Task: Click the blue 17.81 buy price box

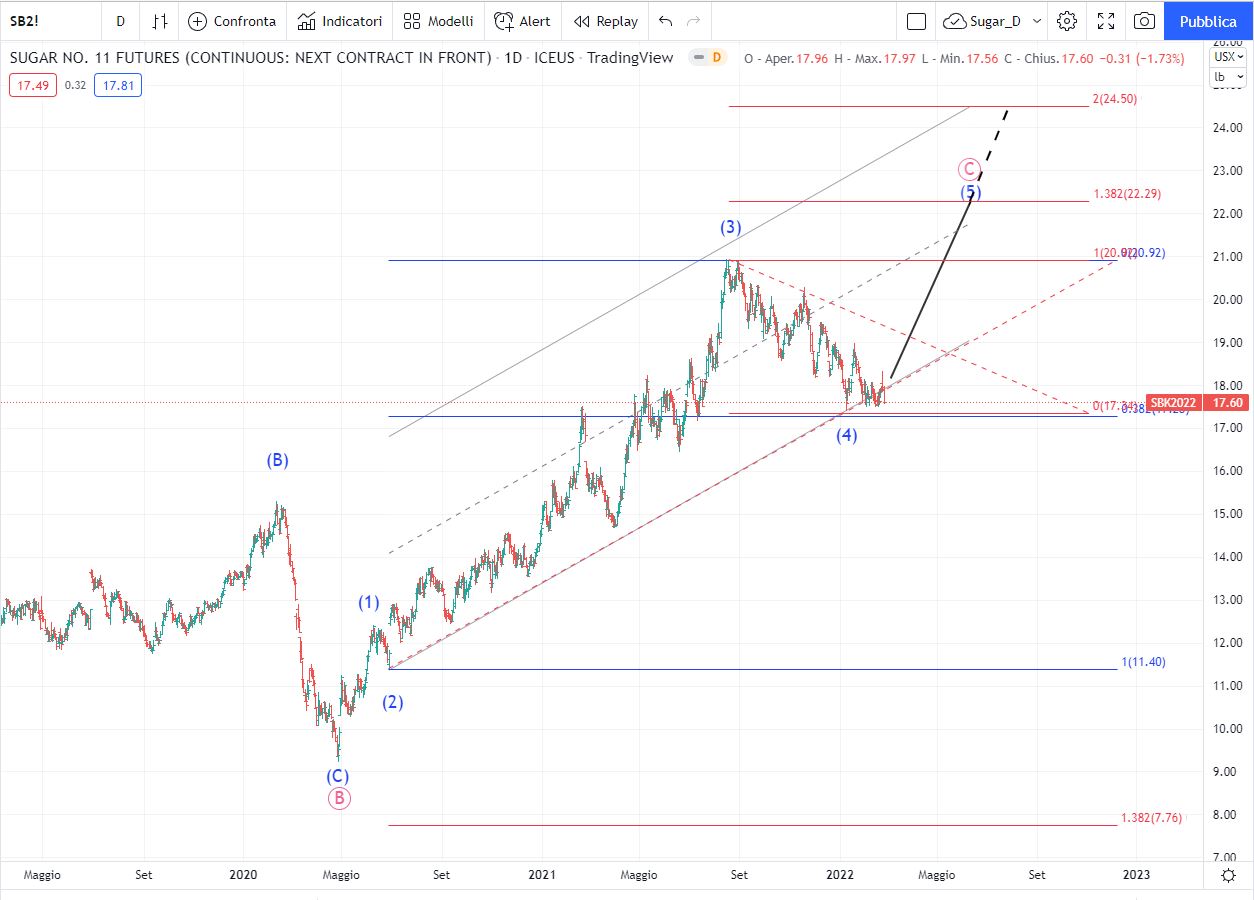Action: [118, 85]
